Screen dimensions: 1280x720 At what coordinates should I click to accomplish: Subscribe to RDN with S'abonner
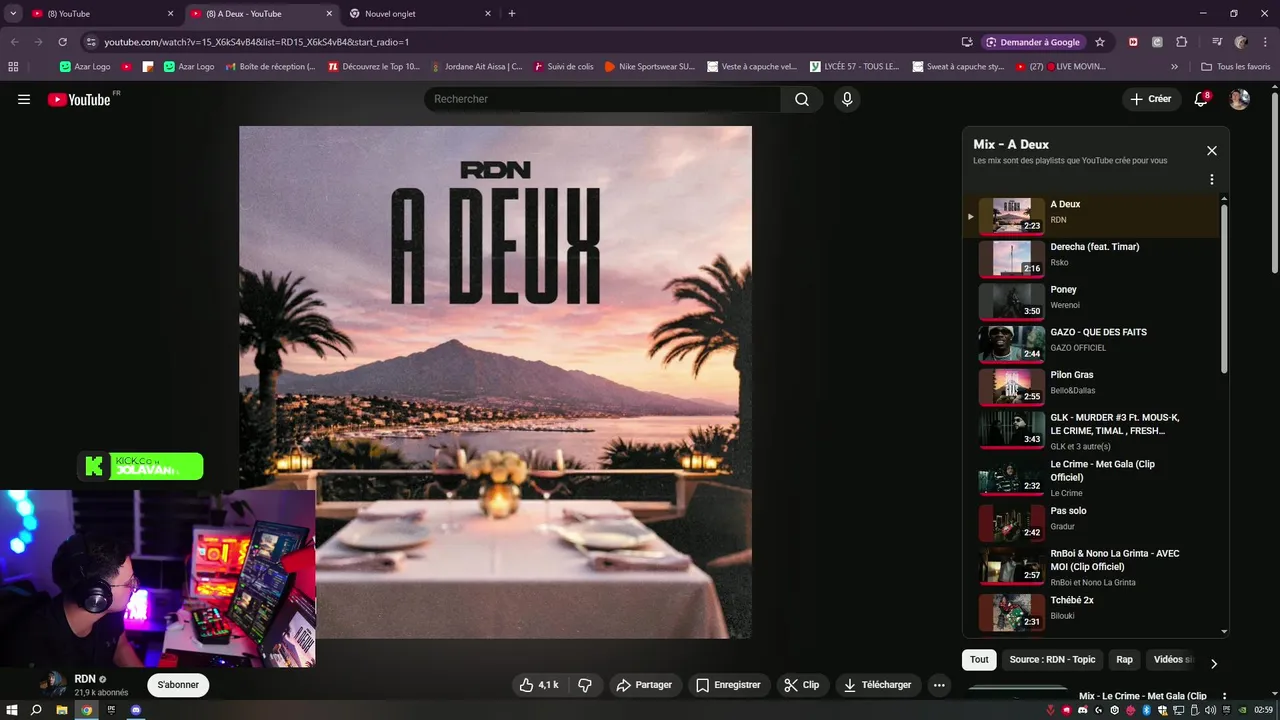point(178,685)
